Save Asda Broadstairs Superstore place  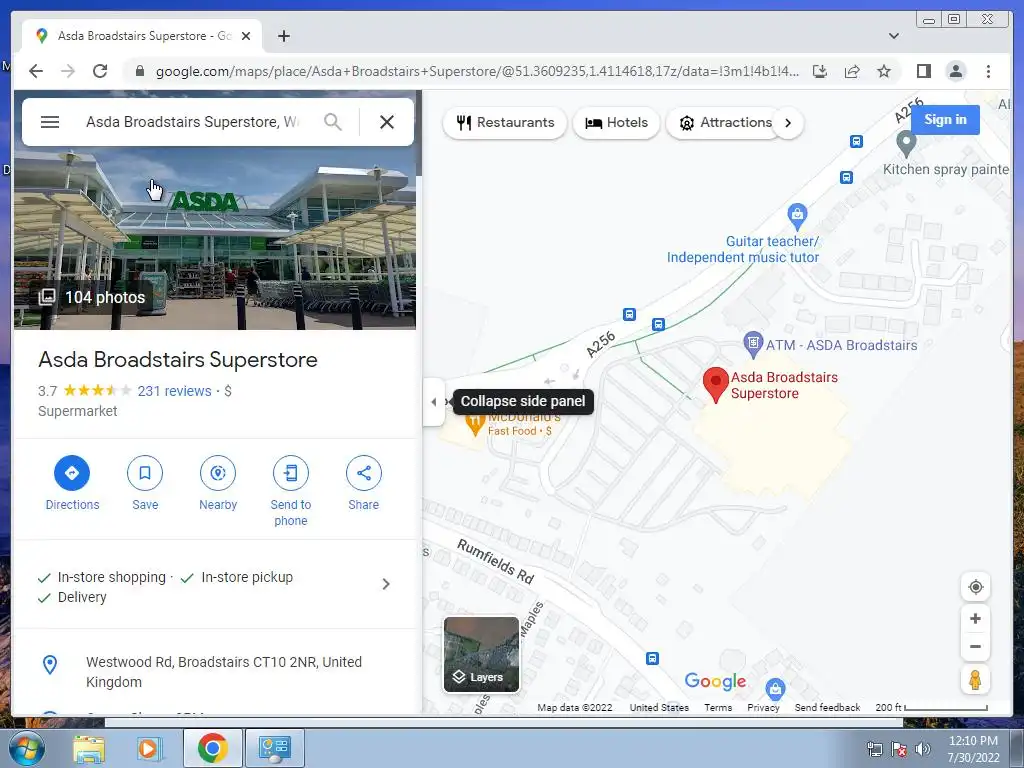tap(145, 473)
